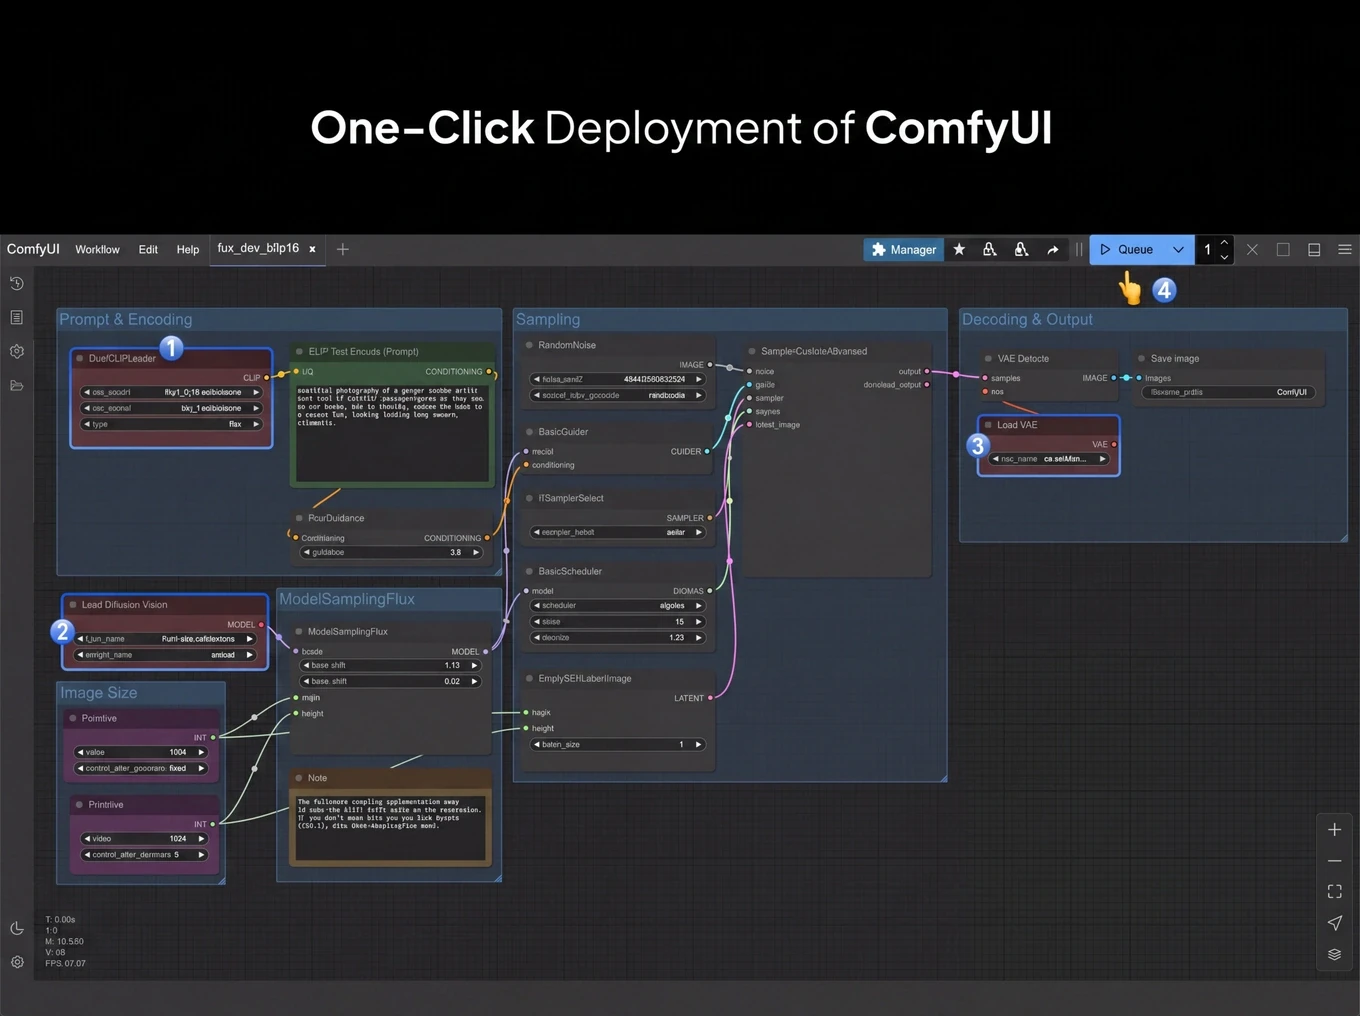Click the ELIP prompt text box

[x=392, y=432]
